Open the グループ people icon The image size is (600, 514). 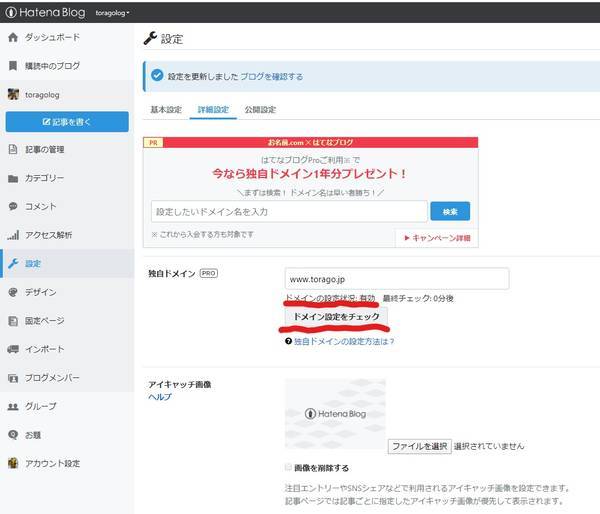[13, 406]
